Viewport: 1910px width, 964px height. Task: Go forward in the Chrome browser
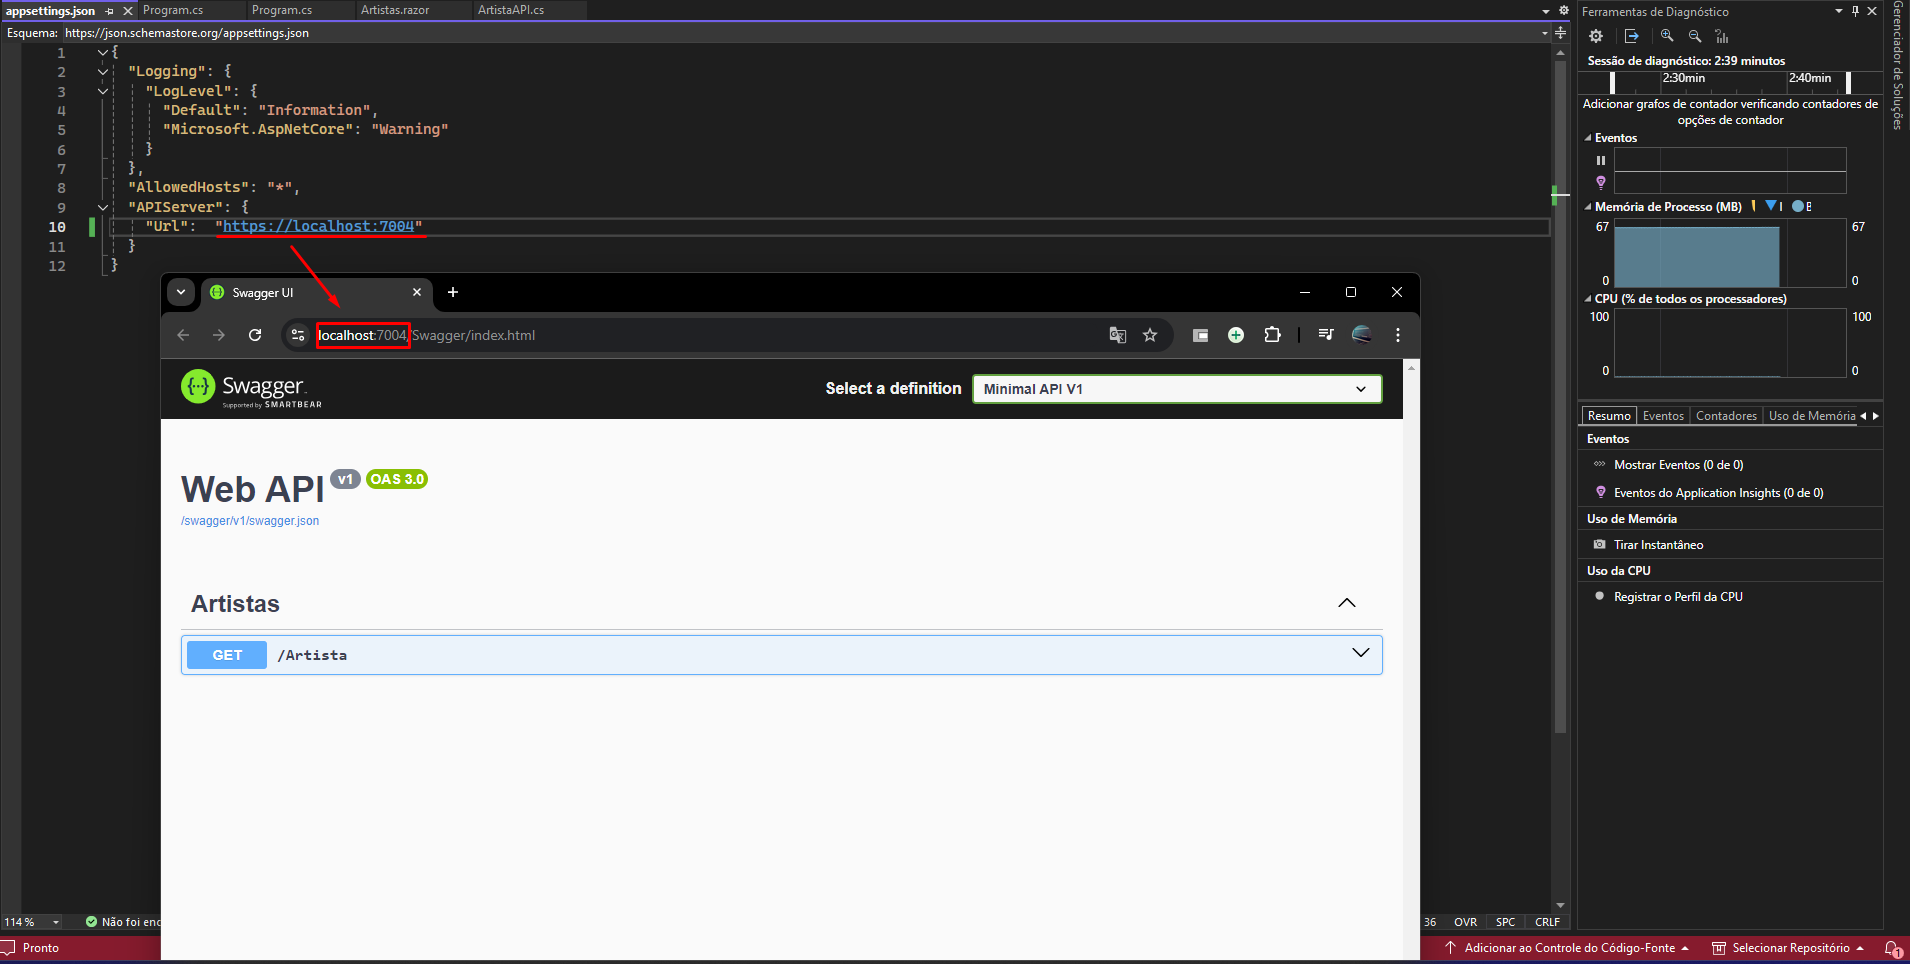point(219,335)
